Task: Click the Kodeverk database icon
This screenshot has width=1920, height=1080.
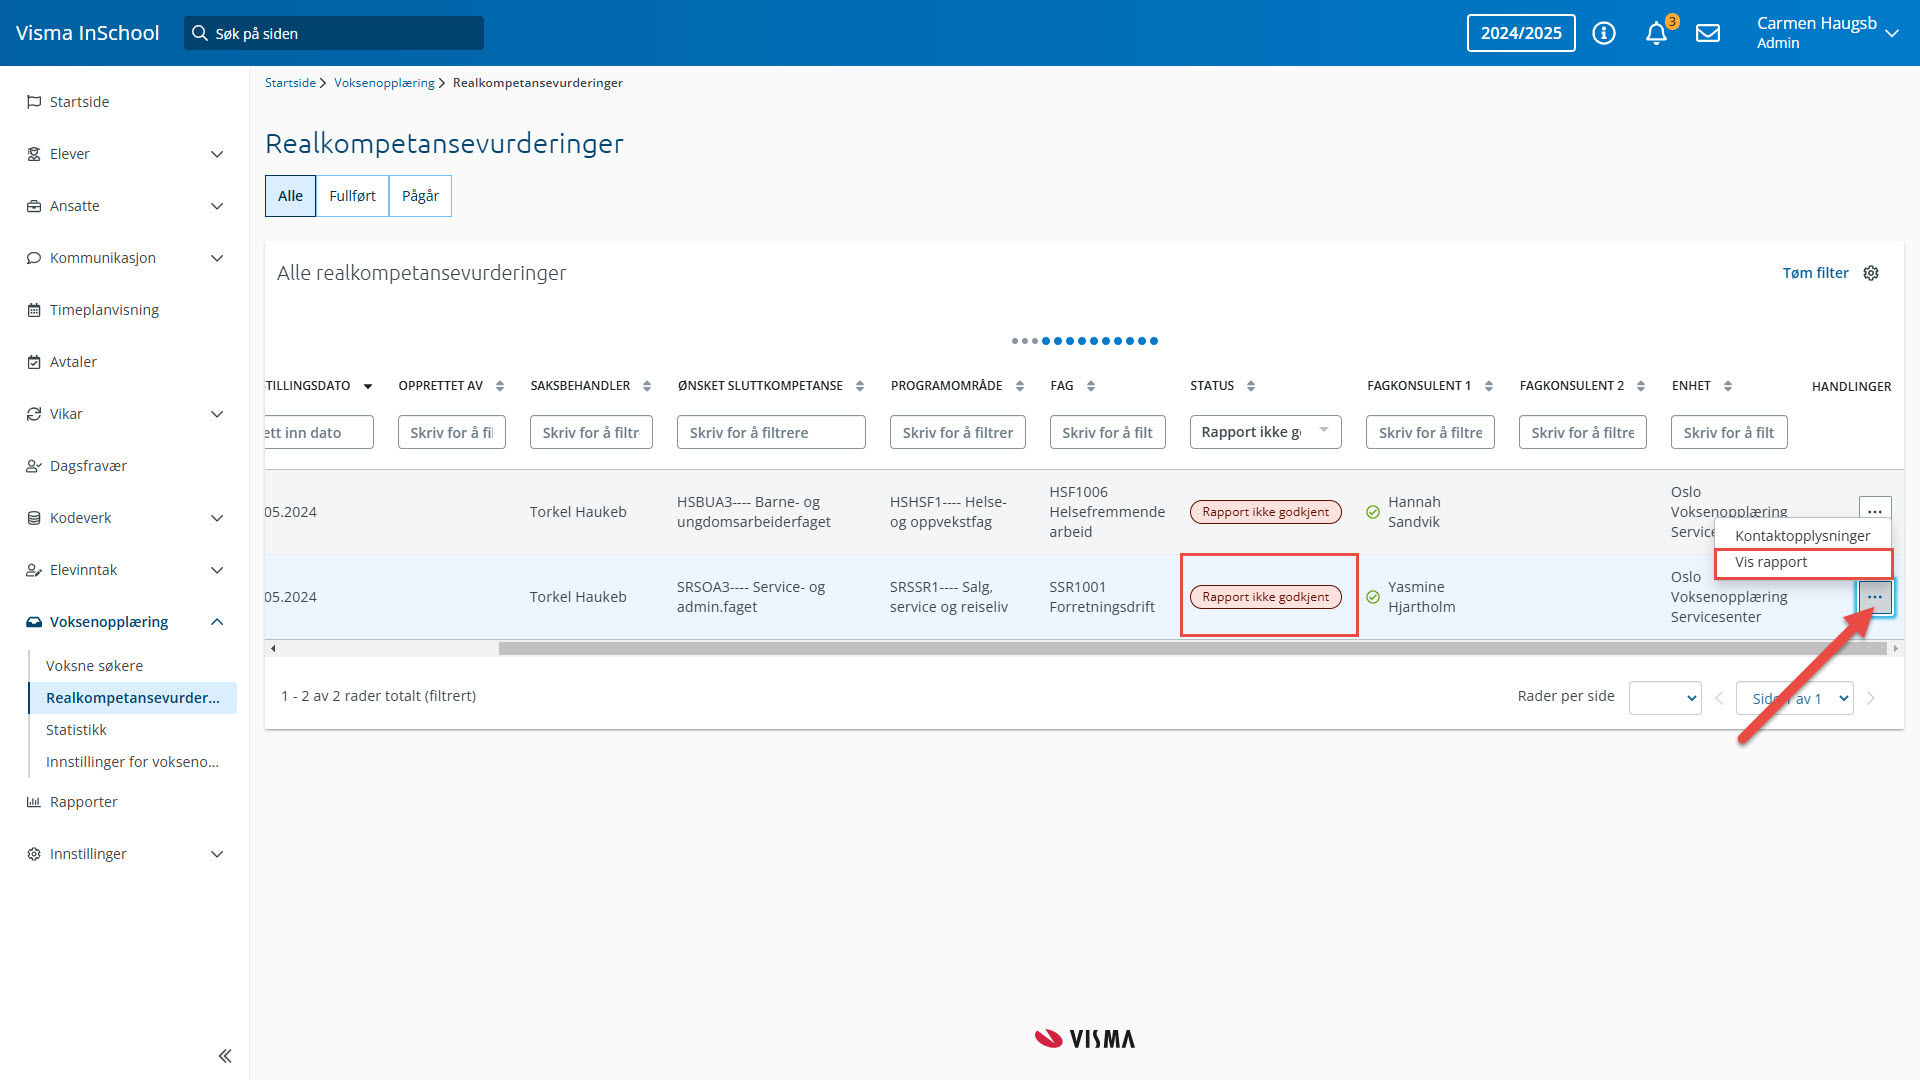Action: click(x=34, y=518)
